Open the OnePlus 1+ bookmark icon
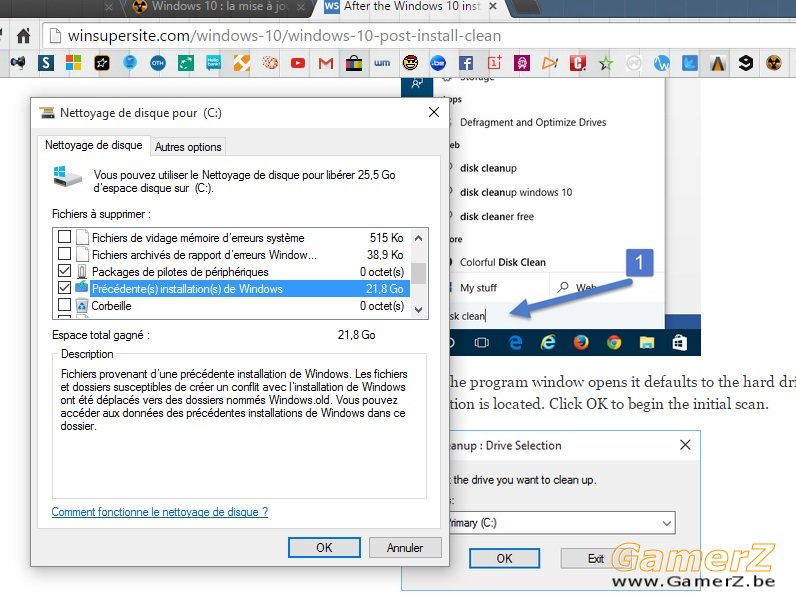The height and width of the screenshot is (597, 796). tap(494, 63)
